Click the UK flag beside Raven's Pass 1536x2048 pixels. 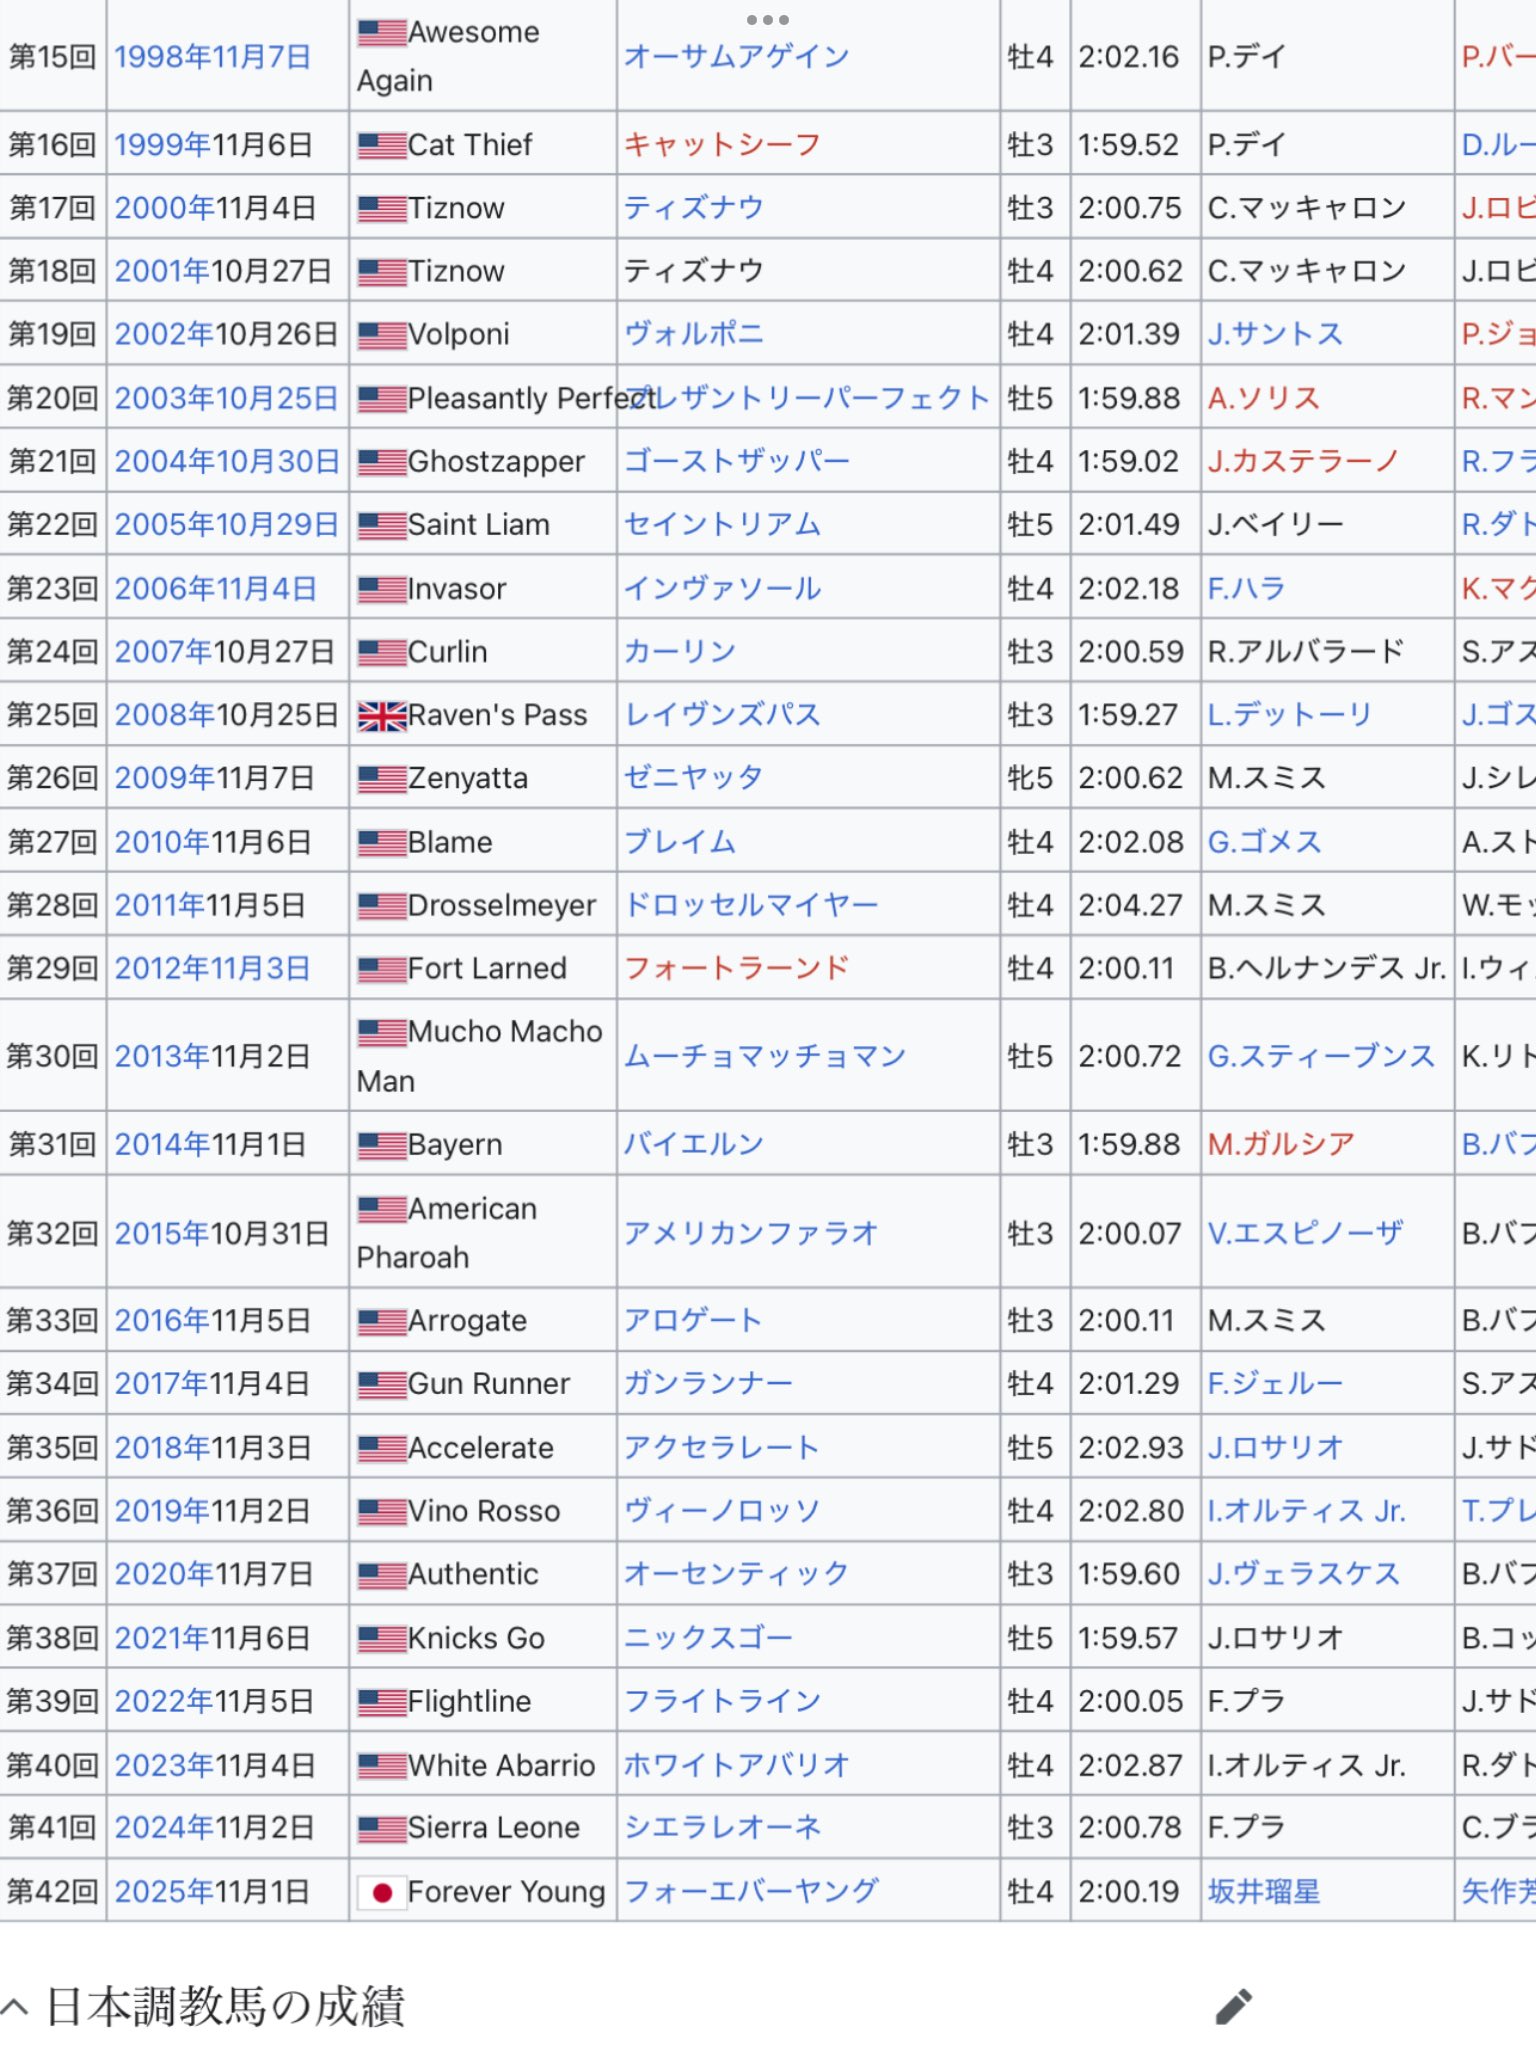click(x=382, y=716)
